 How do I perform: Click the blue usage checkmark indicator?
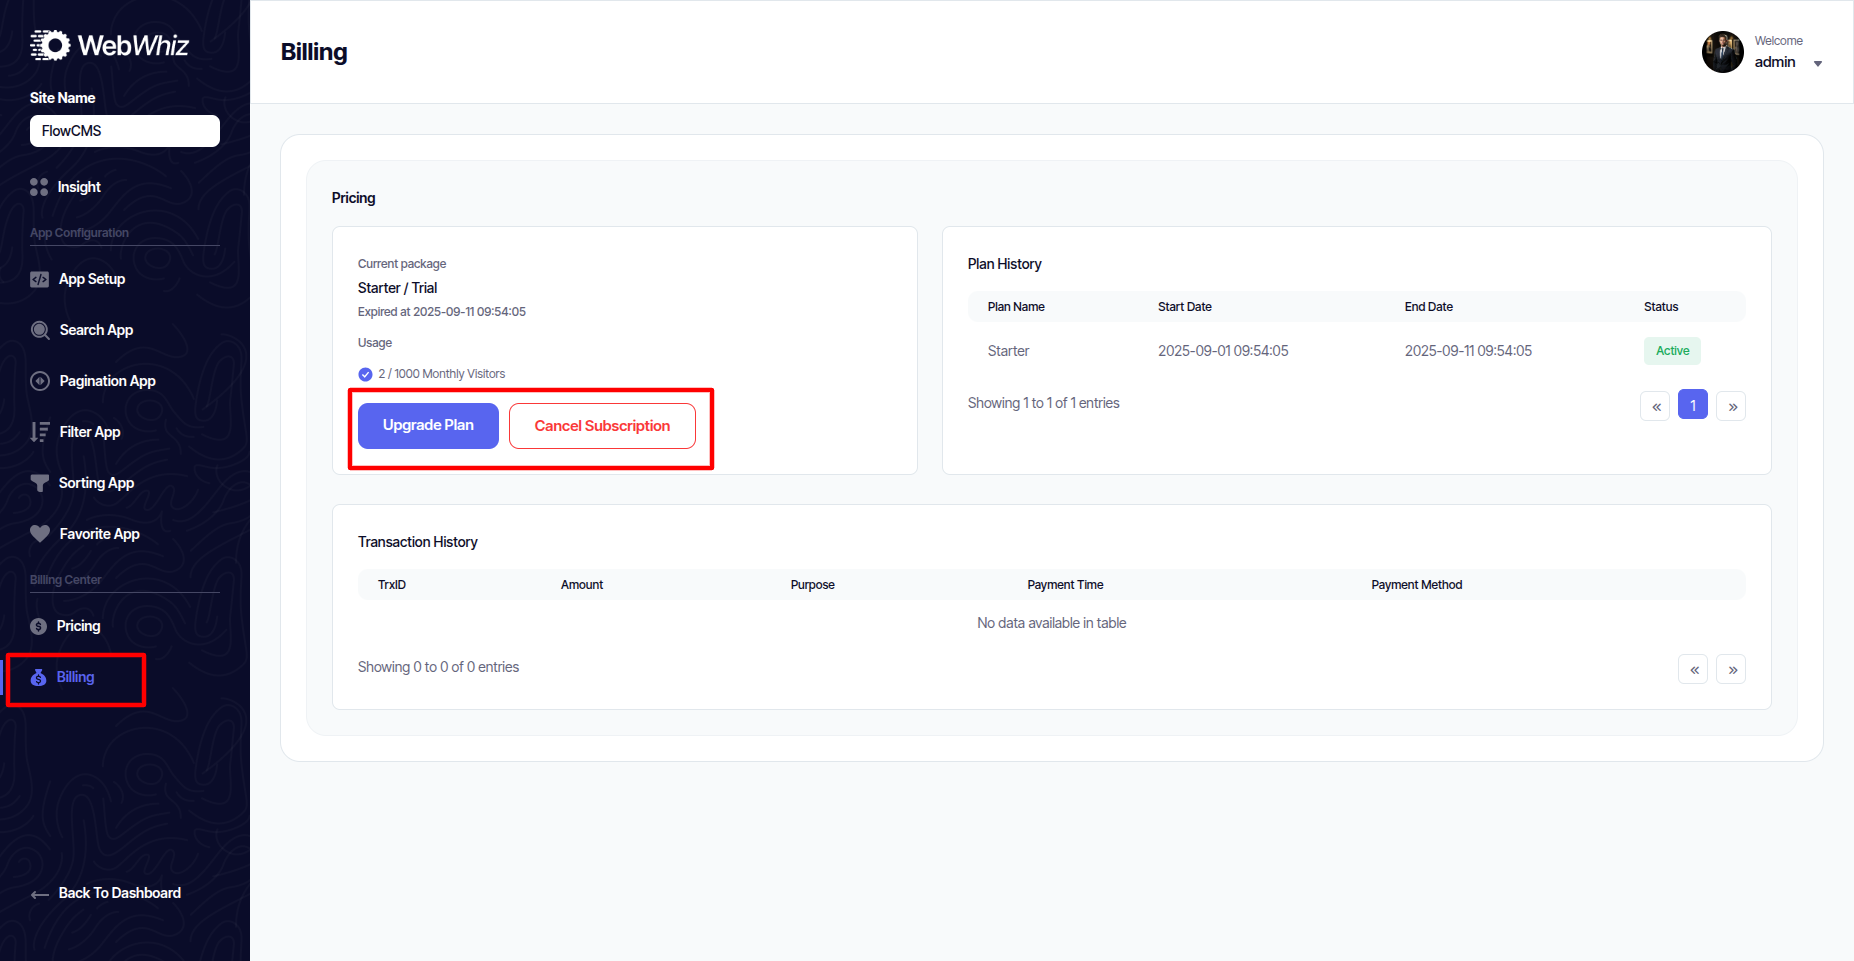click(365, 375)
